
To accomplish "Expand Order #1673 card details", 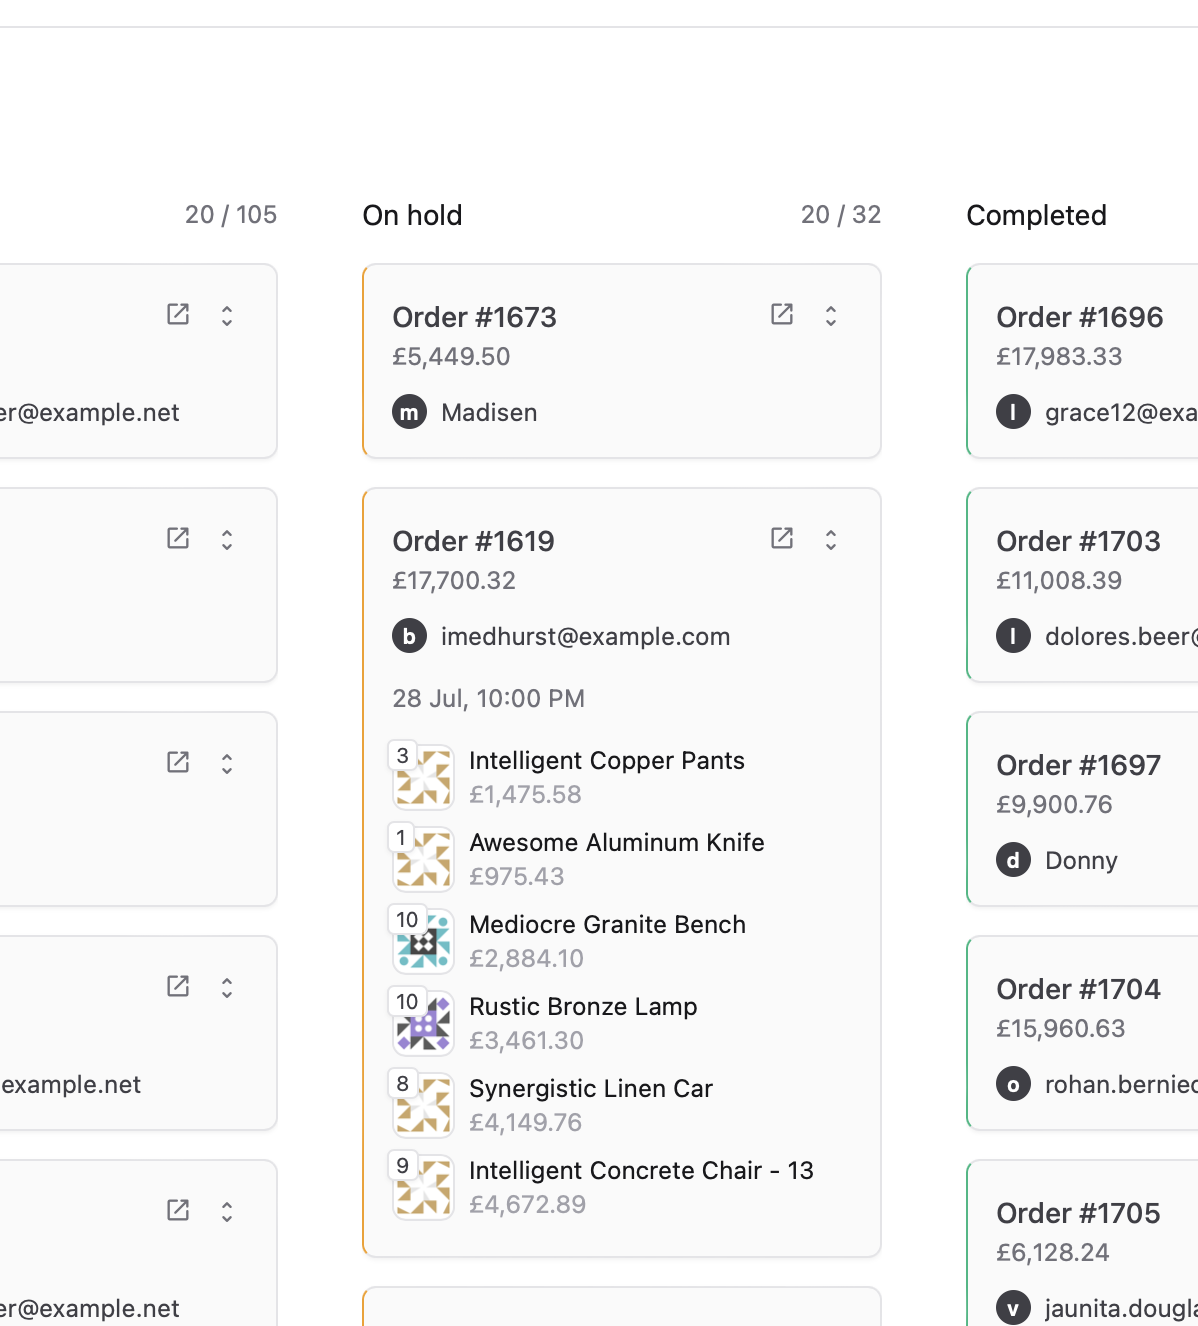I will (x=831, y=316).
